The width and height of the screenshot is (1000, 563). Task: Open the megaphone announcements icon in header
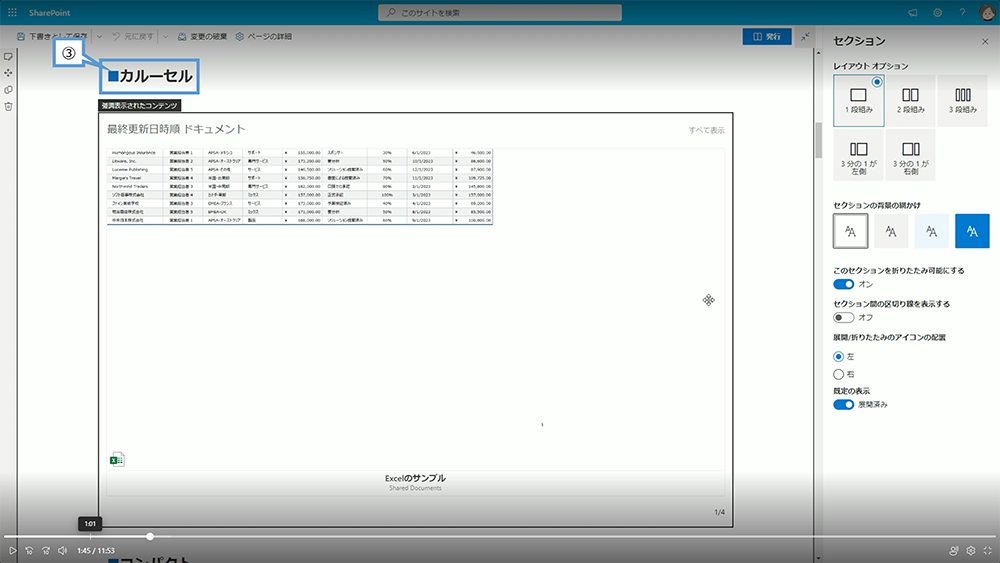[x=913, y=12]
